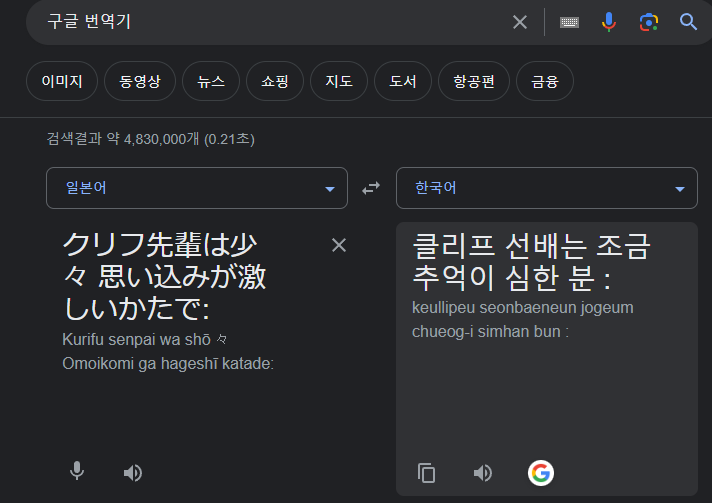Listen to the Korean translation
The width and height of the screenshot is (712, 503).
click(x=482, y=473)
